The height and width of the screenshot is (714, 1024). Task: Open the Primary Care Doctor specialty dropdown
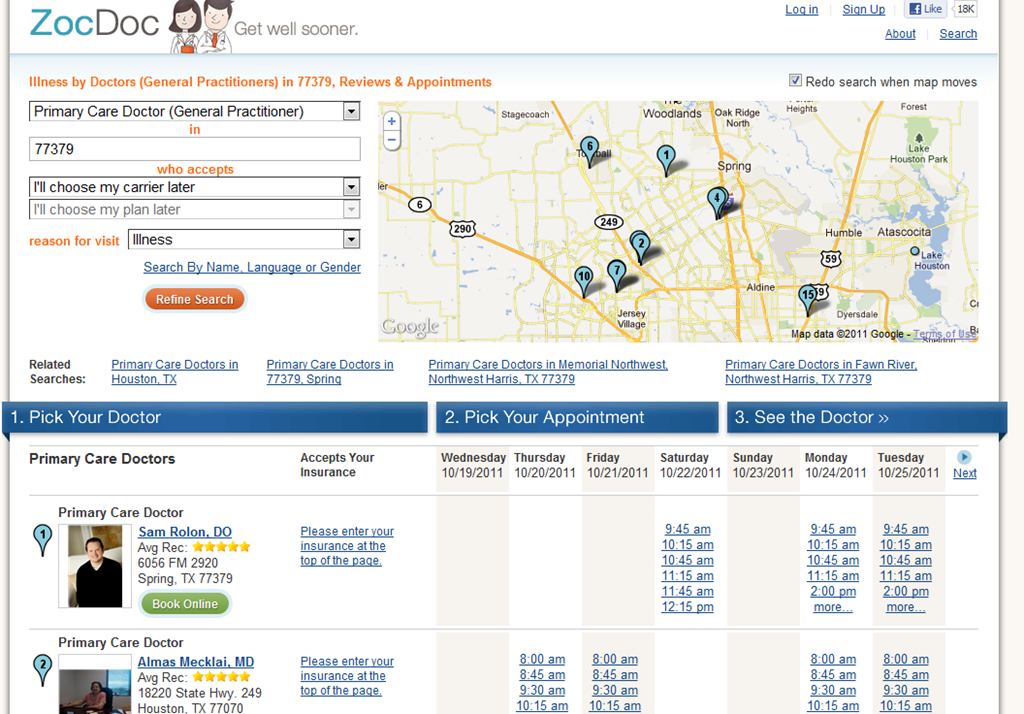(x=195, y=112)
